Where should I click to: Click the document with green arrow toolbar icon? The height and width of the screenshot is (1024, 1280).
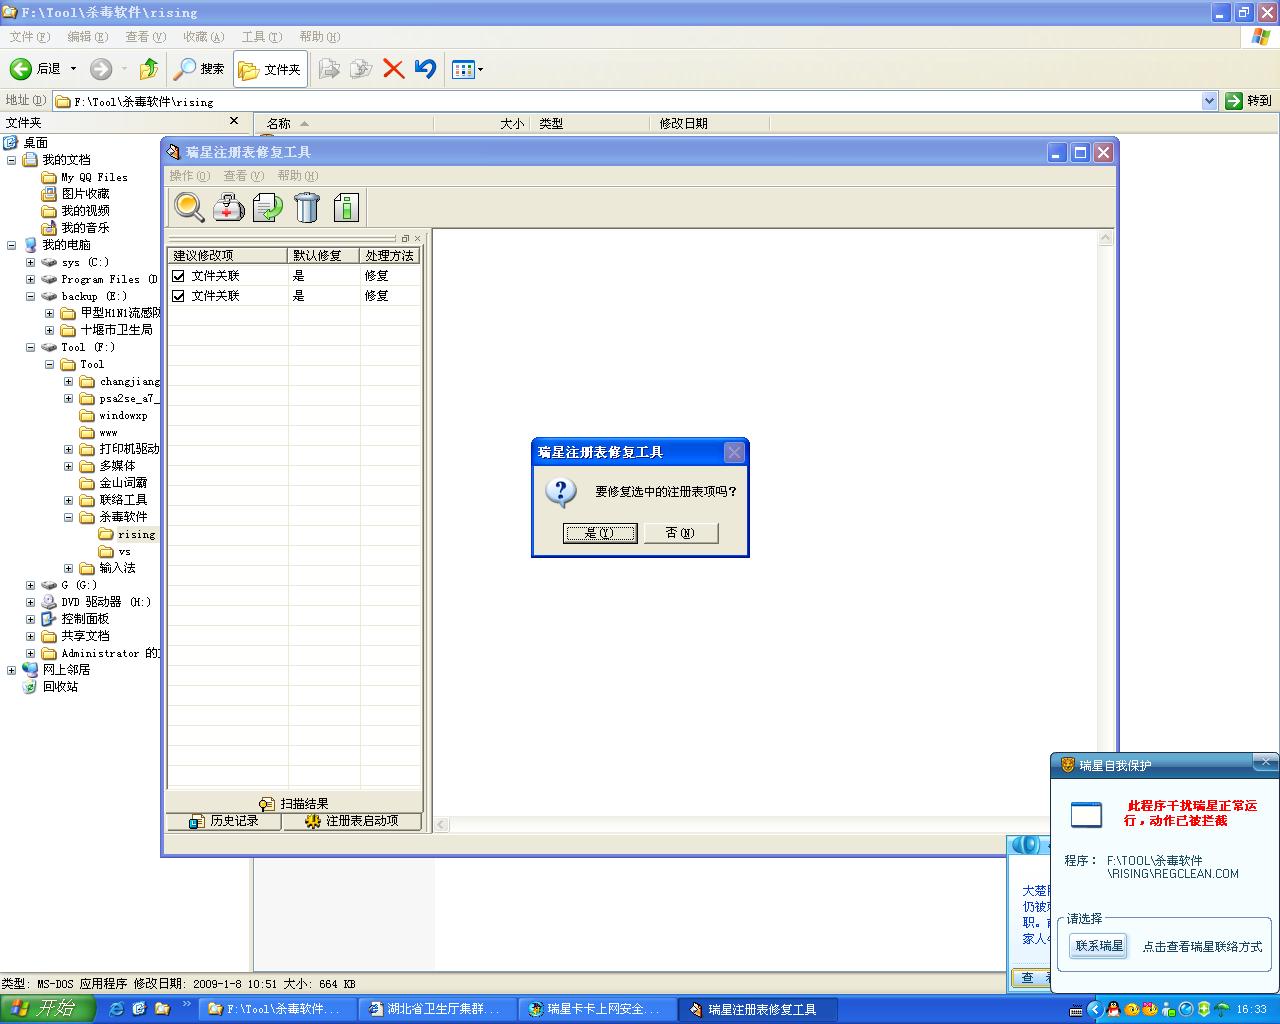coord(268,207)
